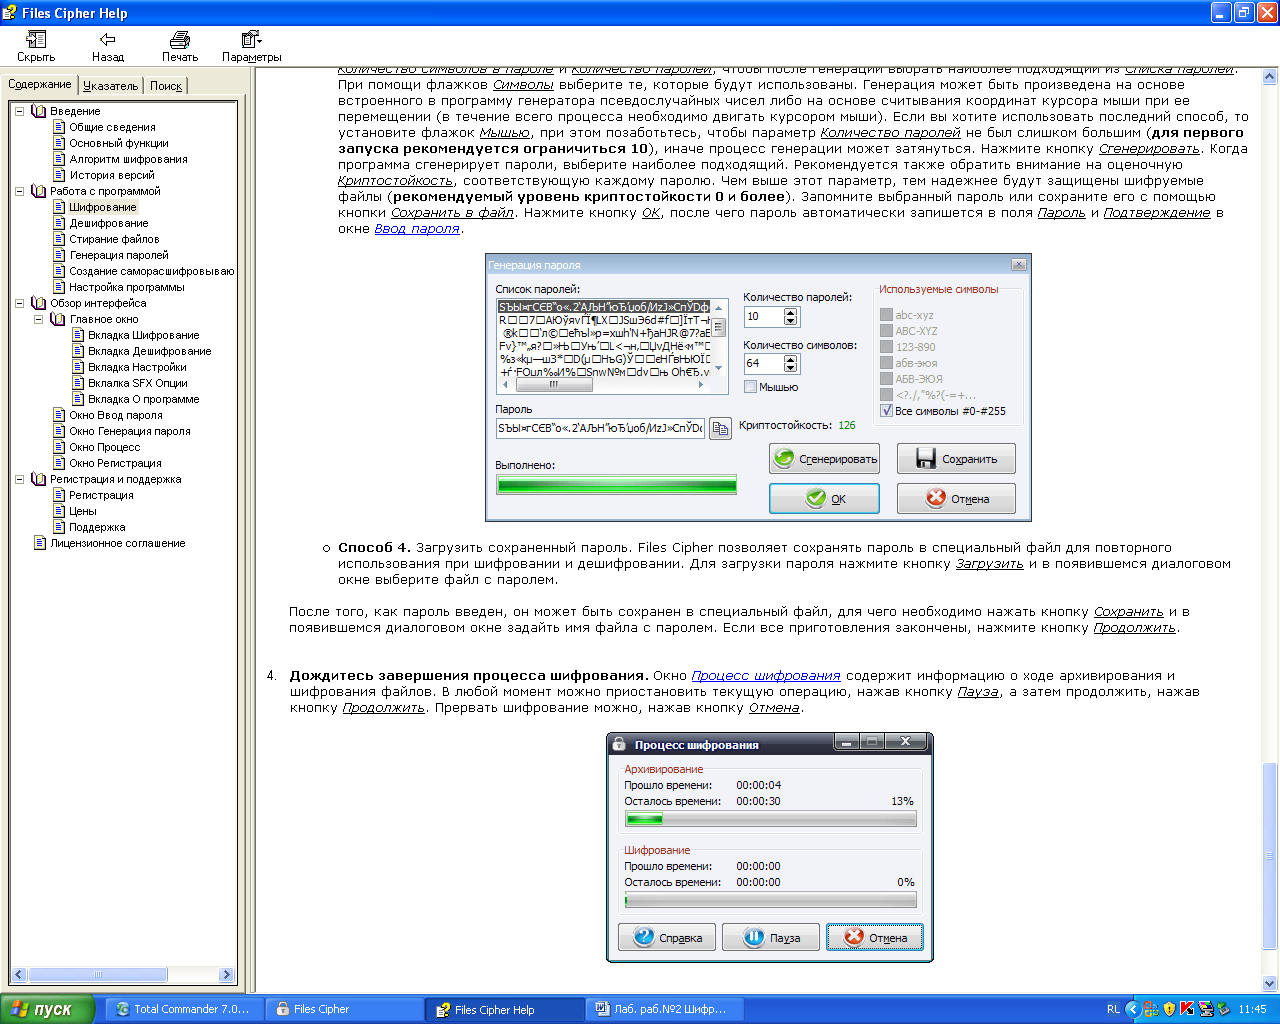Click the RL language indicator in the tray
1280x1024 pixels.
click(x=1113, y=1009)
